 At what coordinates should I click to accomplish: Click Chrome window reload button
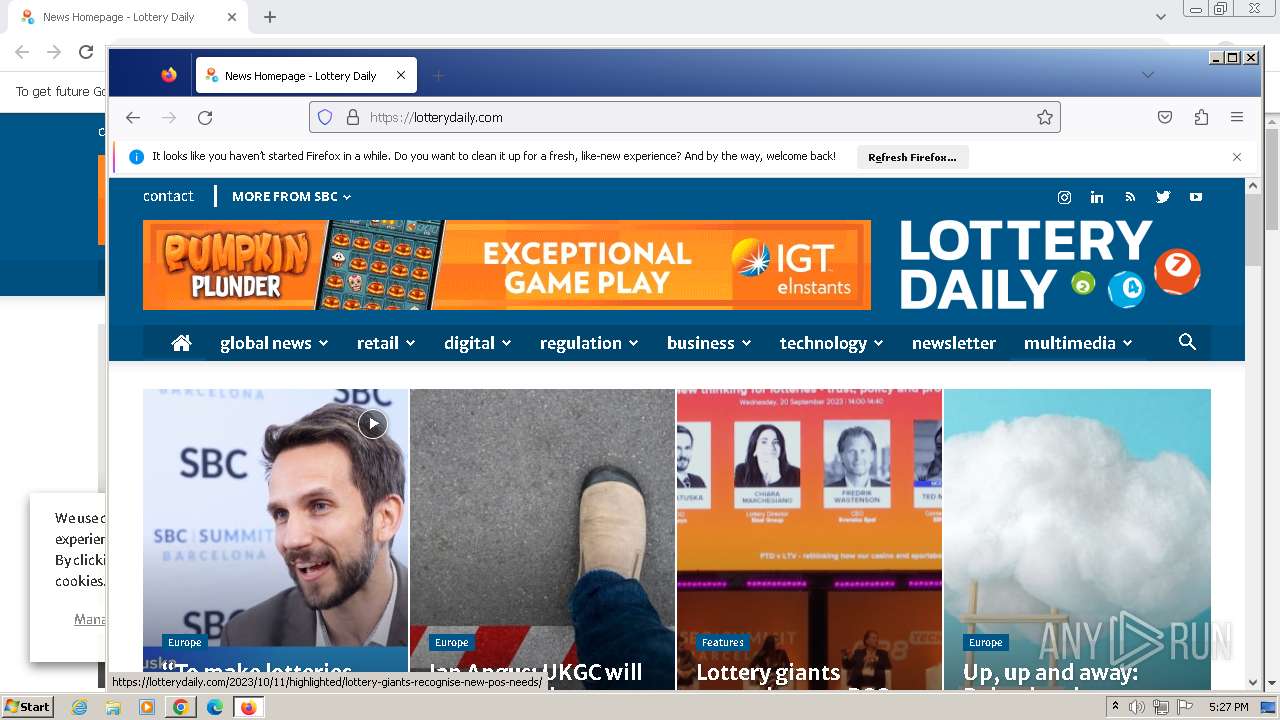tap(86, 52)
